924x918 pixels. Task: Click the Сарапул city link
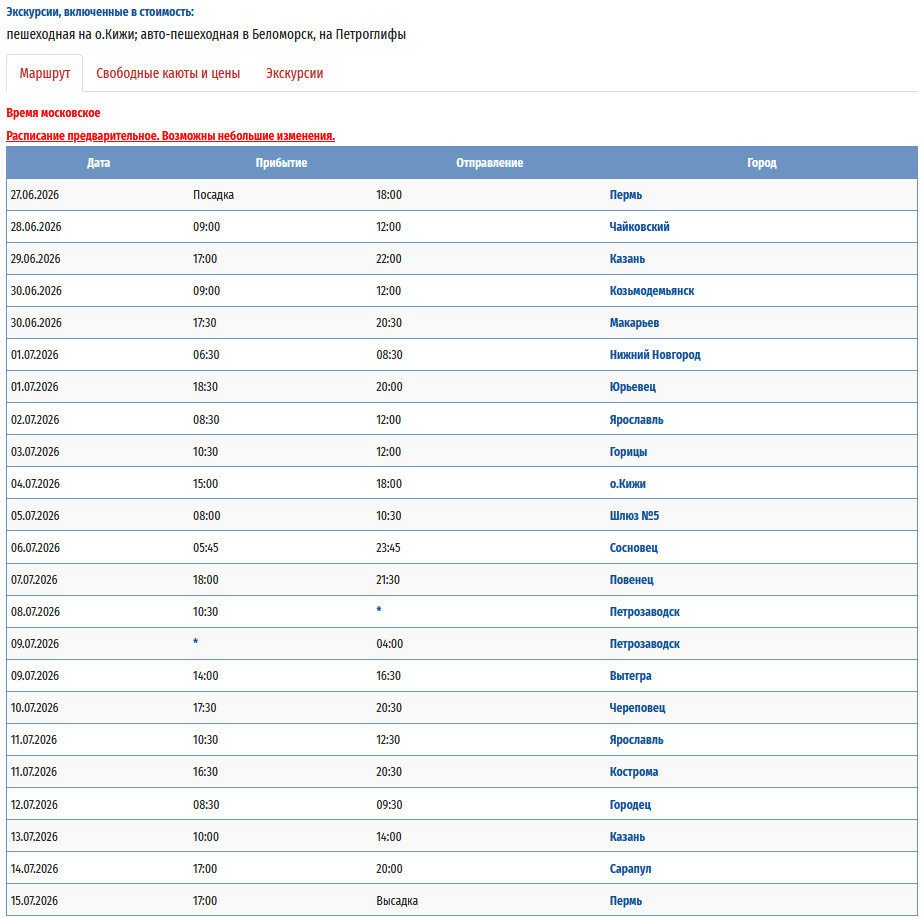click(x=630, y=869)
